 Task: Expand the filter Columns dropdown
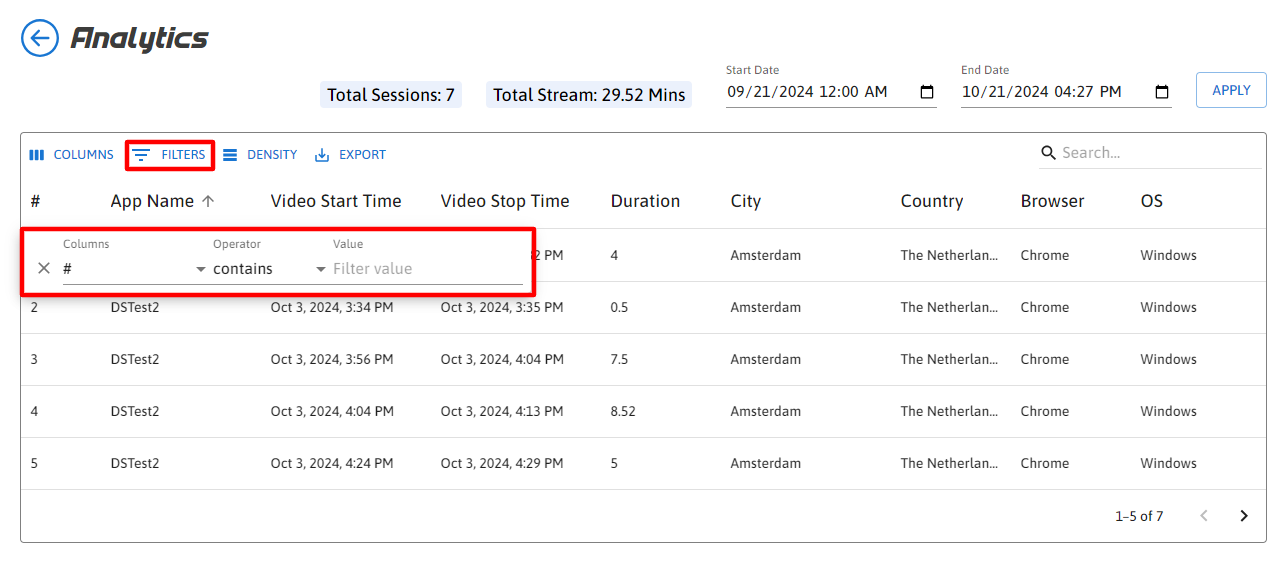tap(134, 269)
